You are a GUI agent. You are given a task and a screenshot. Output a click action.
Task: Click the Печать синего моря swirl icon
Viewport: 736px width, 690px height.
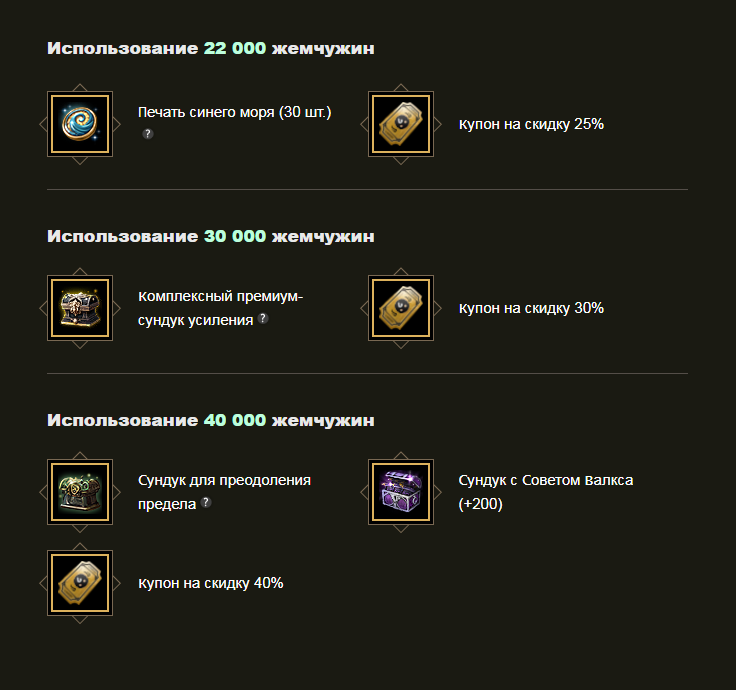point(80,124)
